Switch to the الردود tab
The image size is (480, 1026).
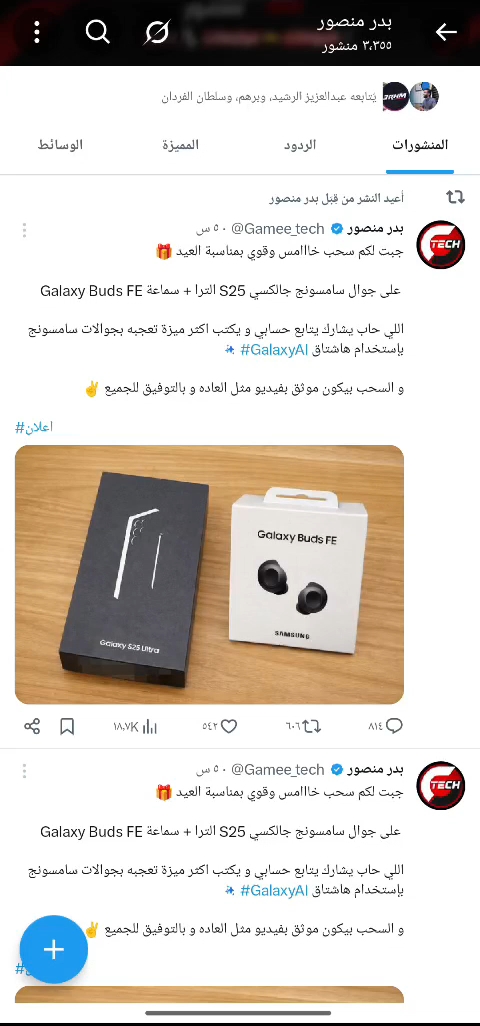click(300, 145)
